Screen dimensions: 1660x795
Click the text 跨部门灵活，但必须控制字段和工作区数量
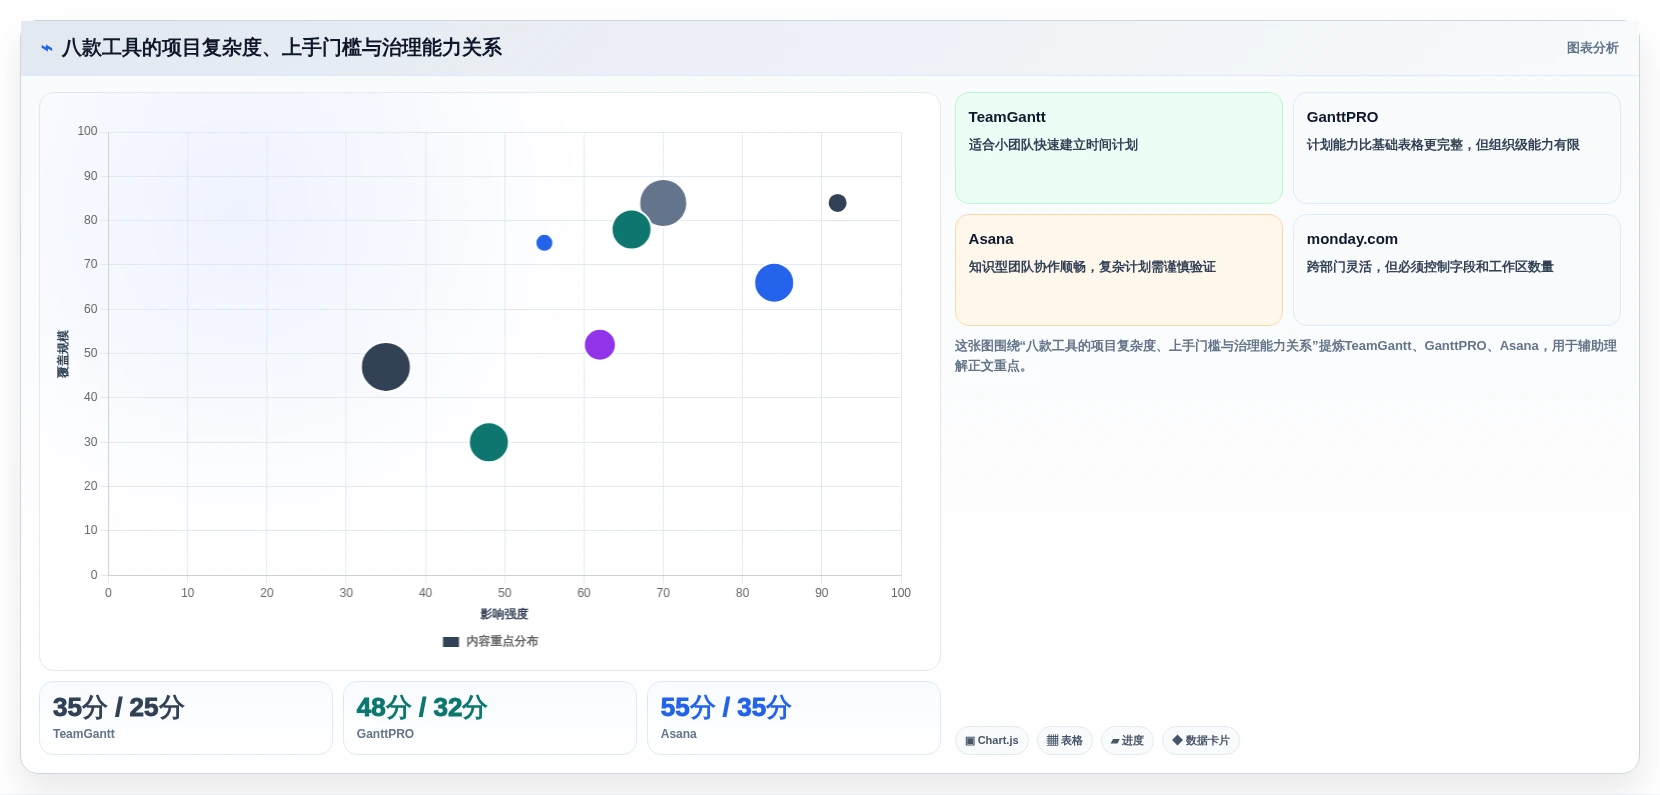click(1430, 267)
